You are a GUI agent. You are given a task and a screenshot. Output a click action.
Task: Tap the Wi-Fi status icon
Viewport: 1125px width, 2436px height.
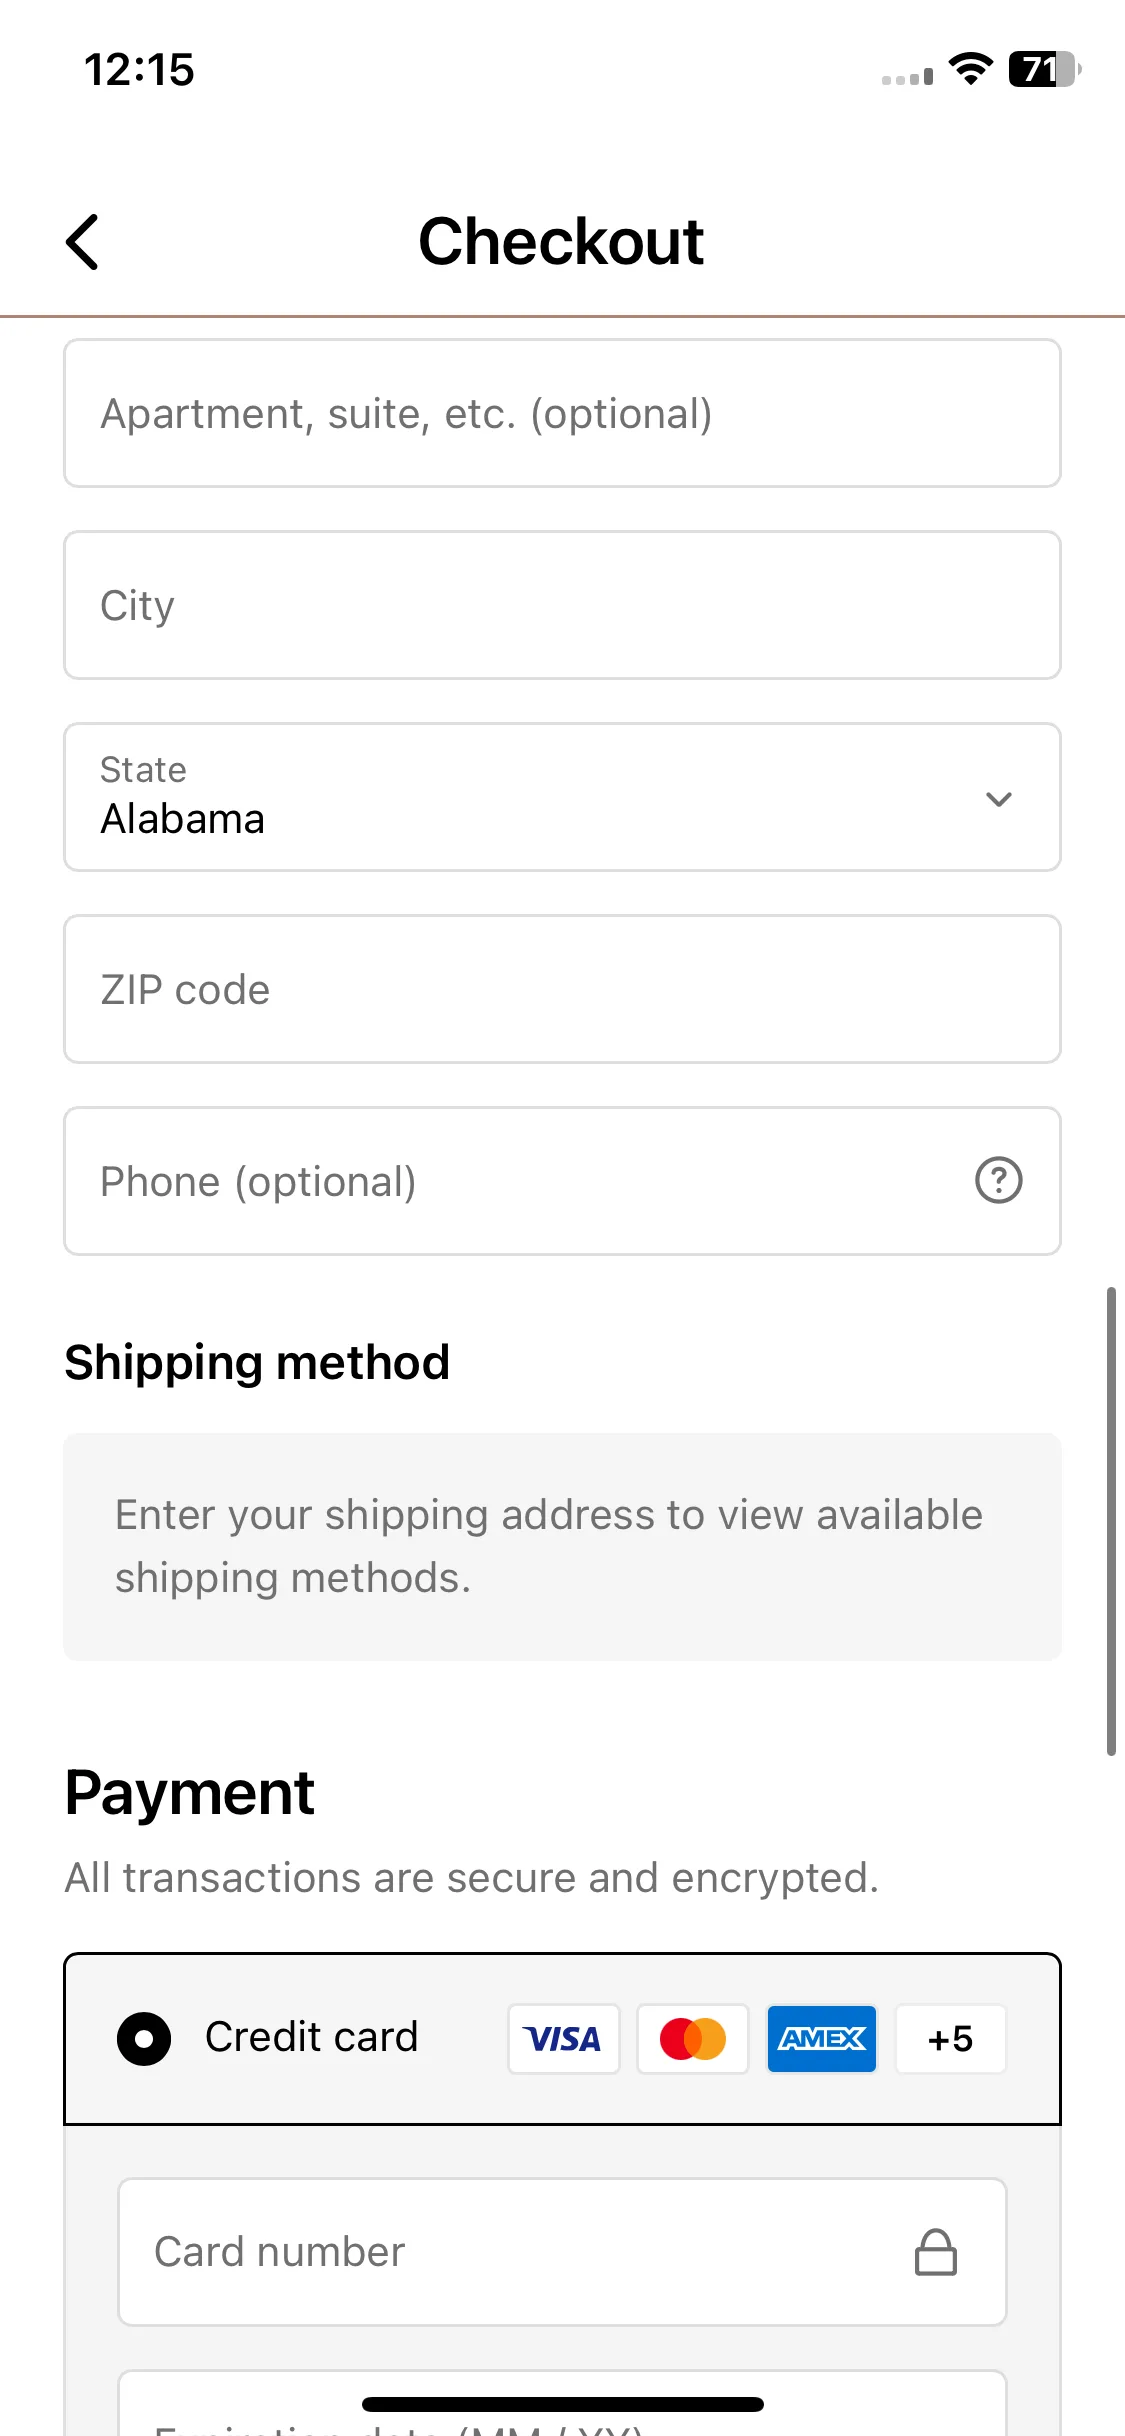[970, 69]
